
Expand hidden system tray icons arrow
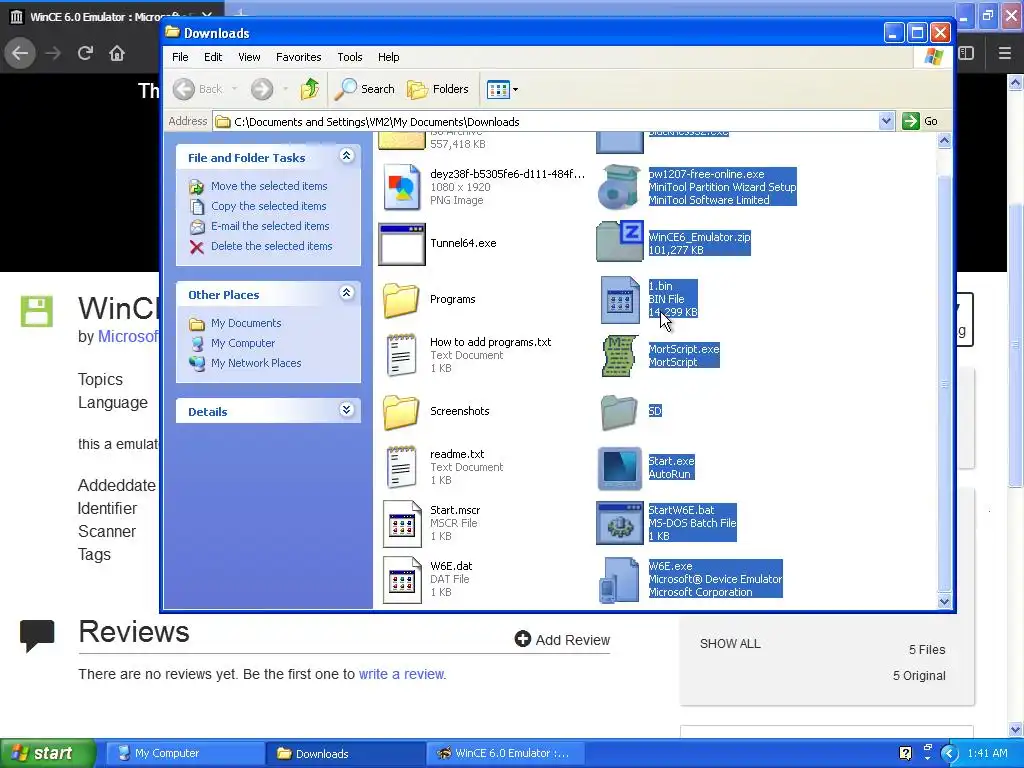point(950,753)
